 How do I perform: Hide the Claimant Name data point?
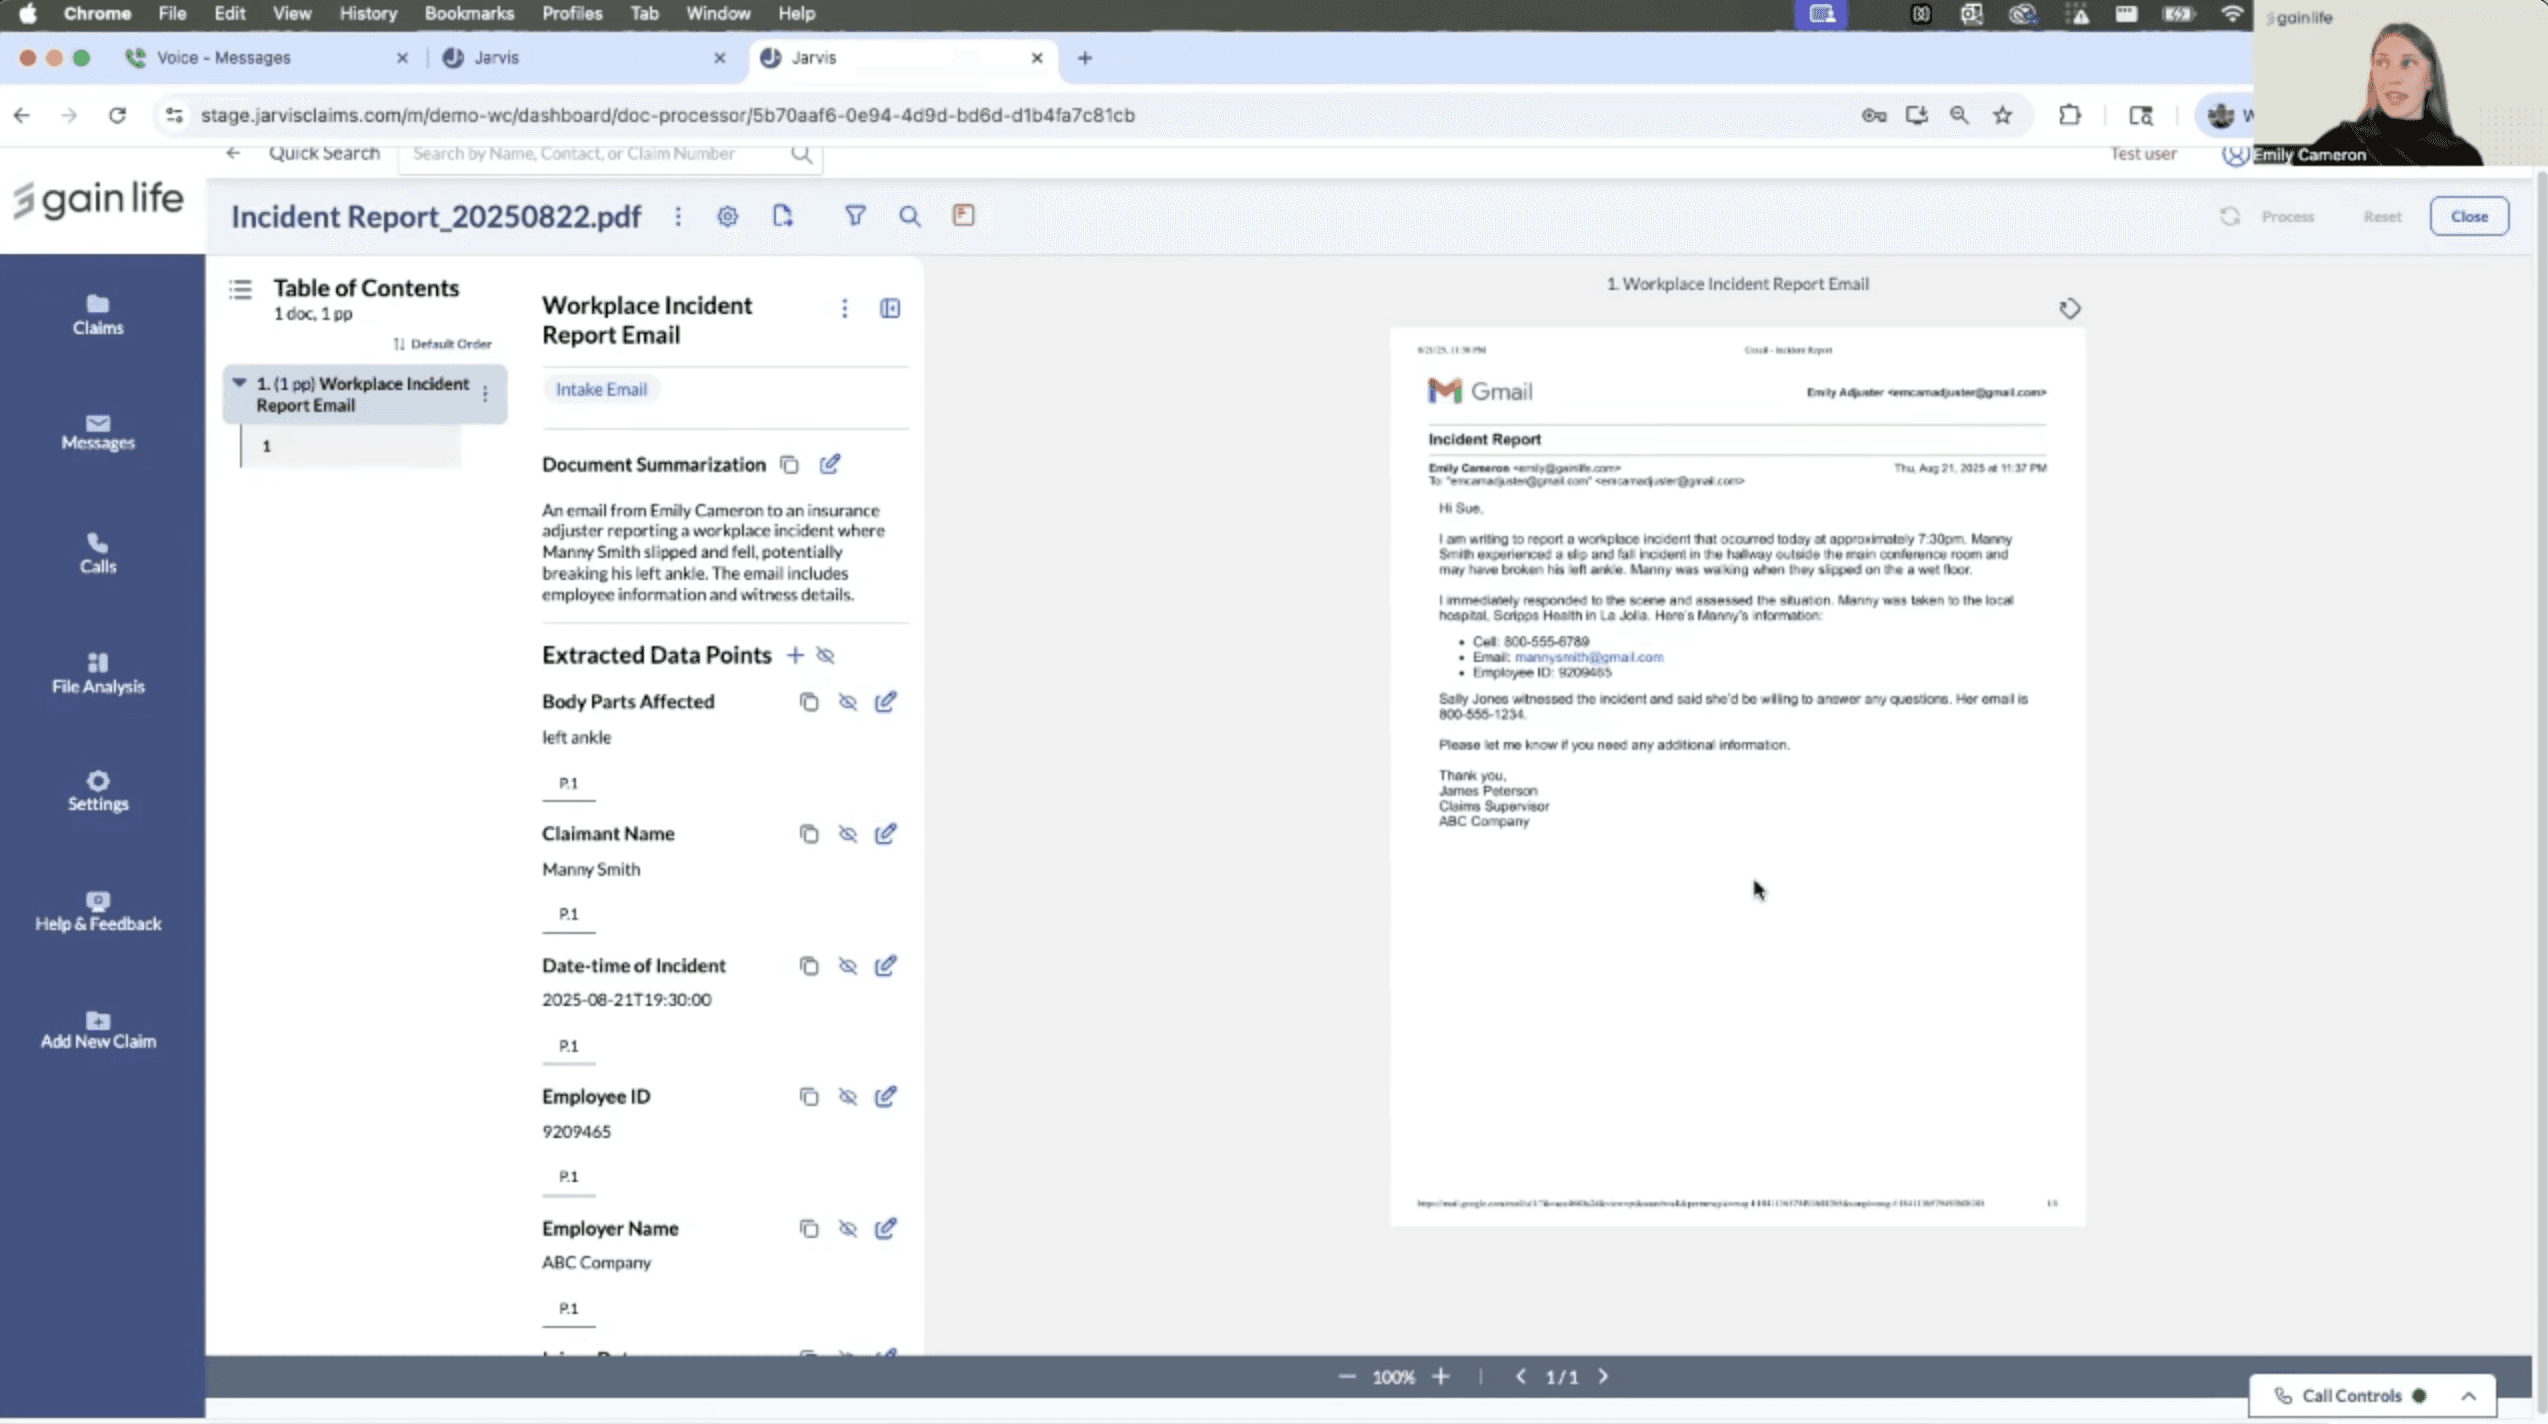pos(847,833)
